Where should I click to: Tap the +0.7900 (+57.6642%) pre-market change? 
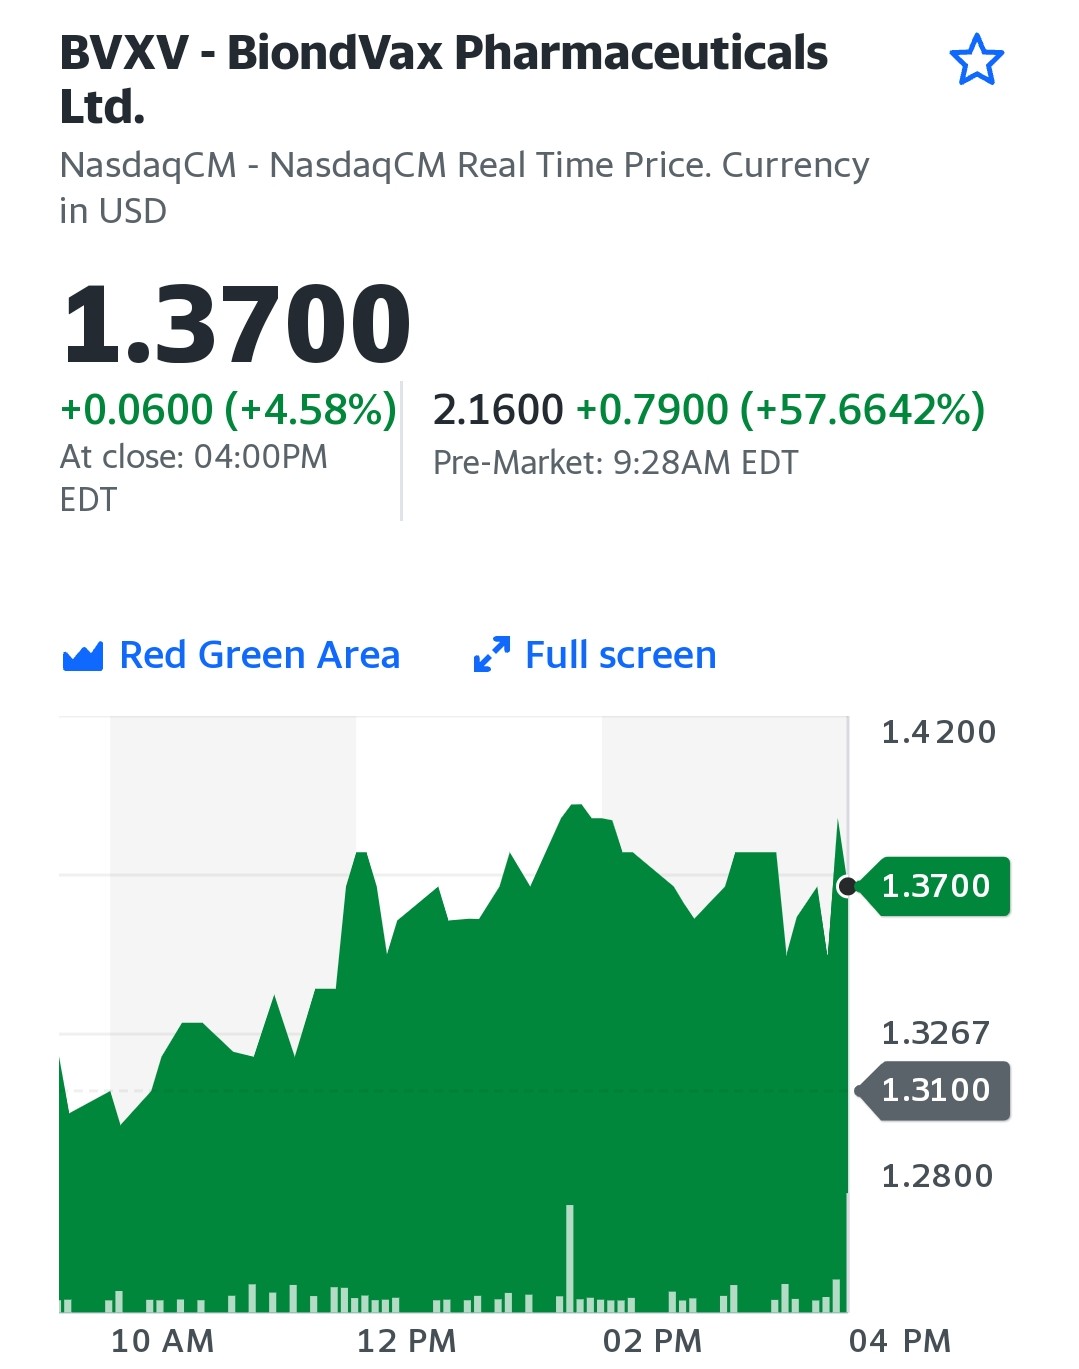point(781,409)
